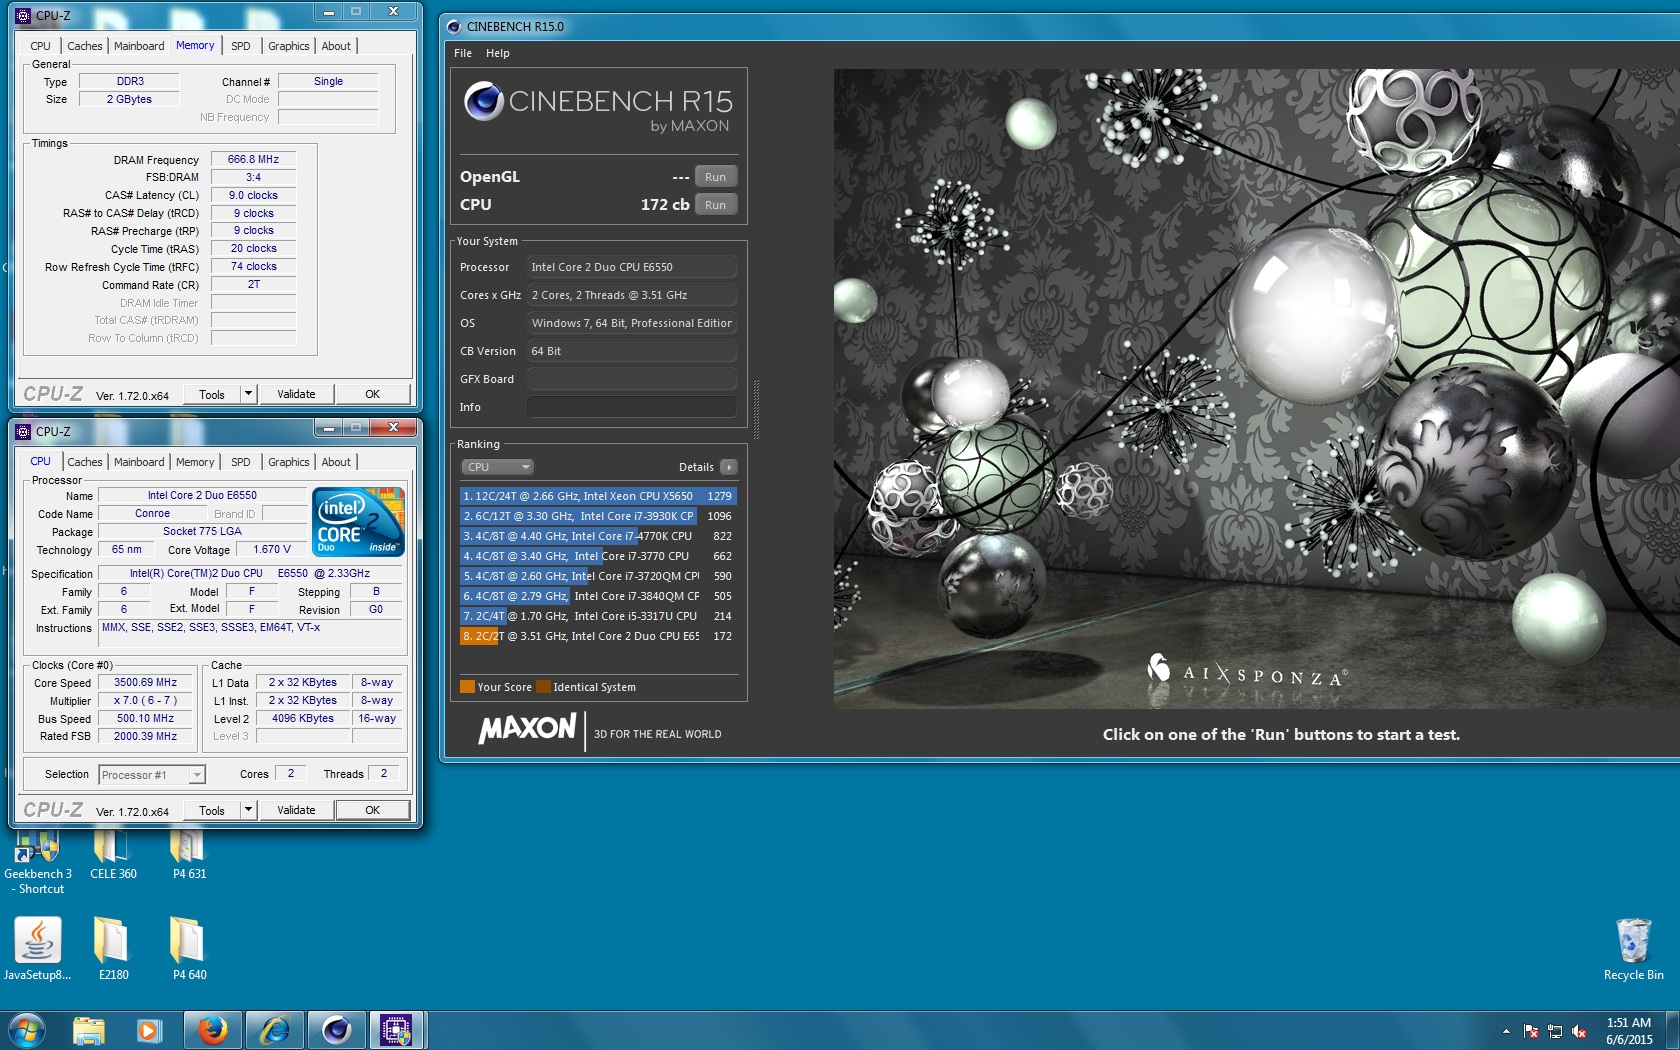Viewport: 1680px width, 1050px height.
Task: Click the network tray icon
Action: [x=1555, y=1031]
